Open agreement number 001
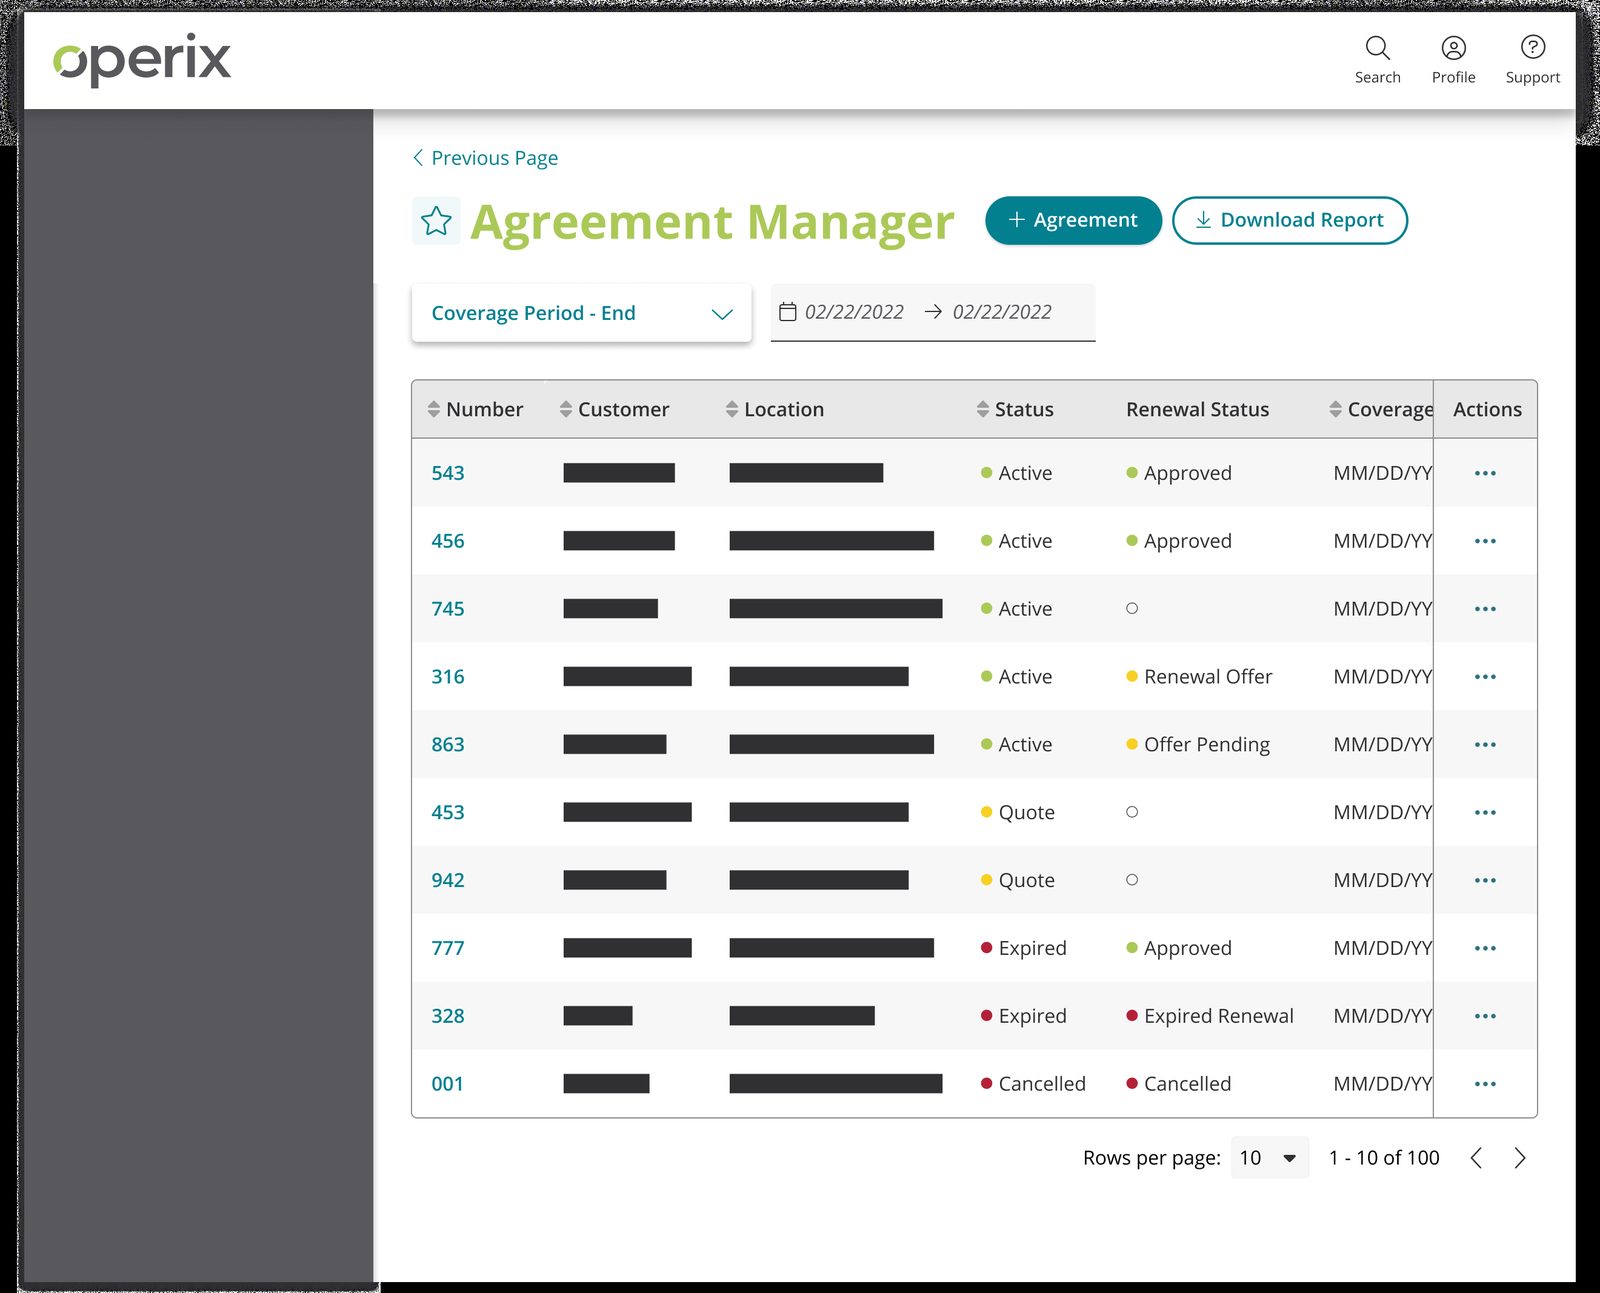Viewport: 1600px width, 1293px height. 447,1084
